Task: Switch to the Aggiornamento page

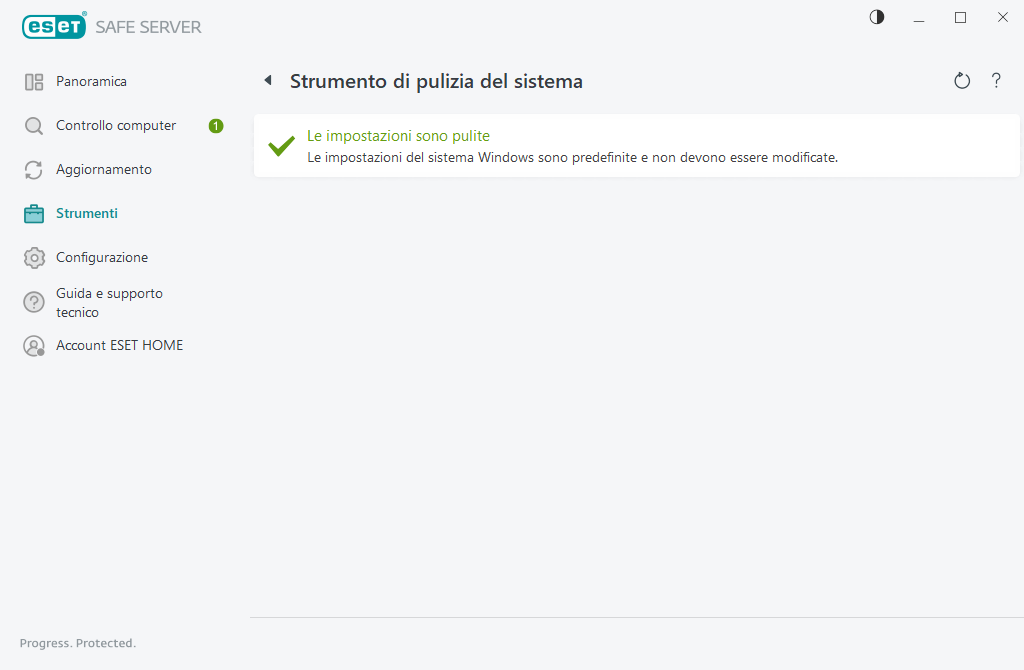Action: (104, 170)
